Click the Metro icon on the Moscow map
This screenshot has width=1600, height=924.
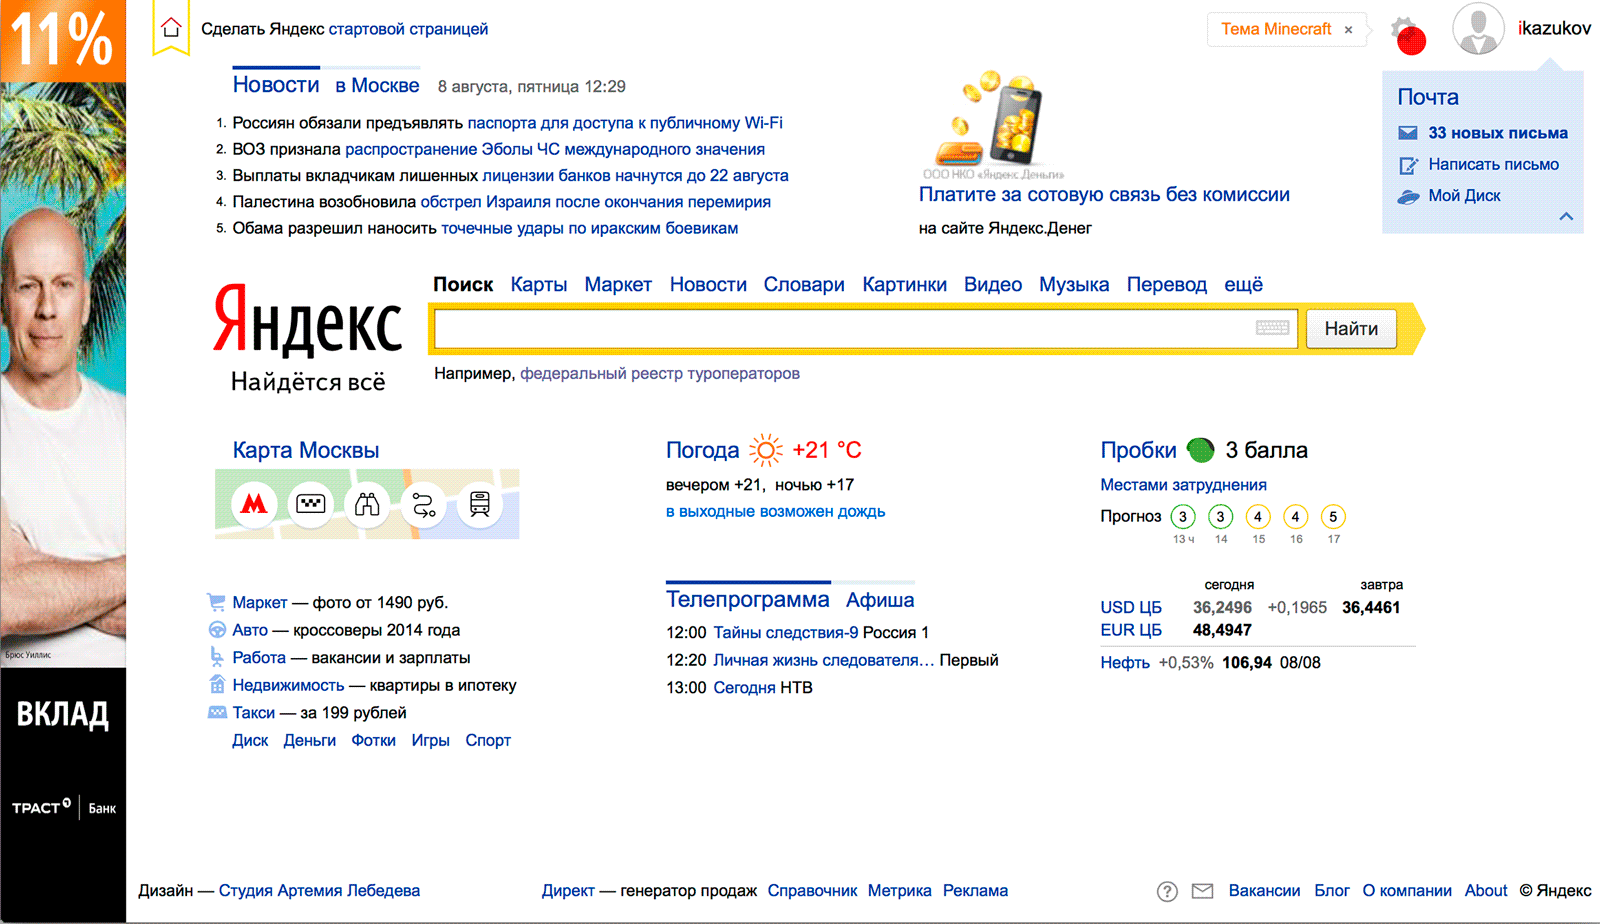coord(254,504)
